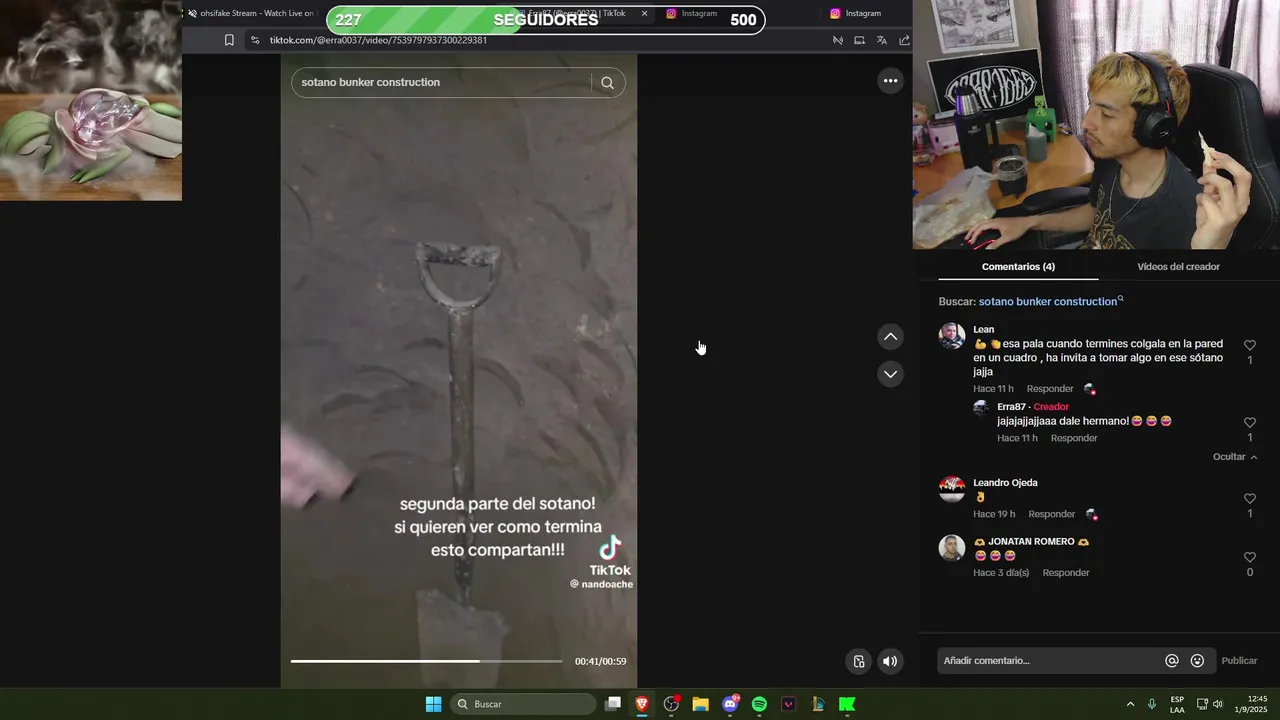Click the Erra87 username in reply
The height and width of the screenshot is (720, 1280).
pyautogui.click(x=1012, y=407)
